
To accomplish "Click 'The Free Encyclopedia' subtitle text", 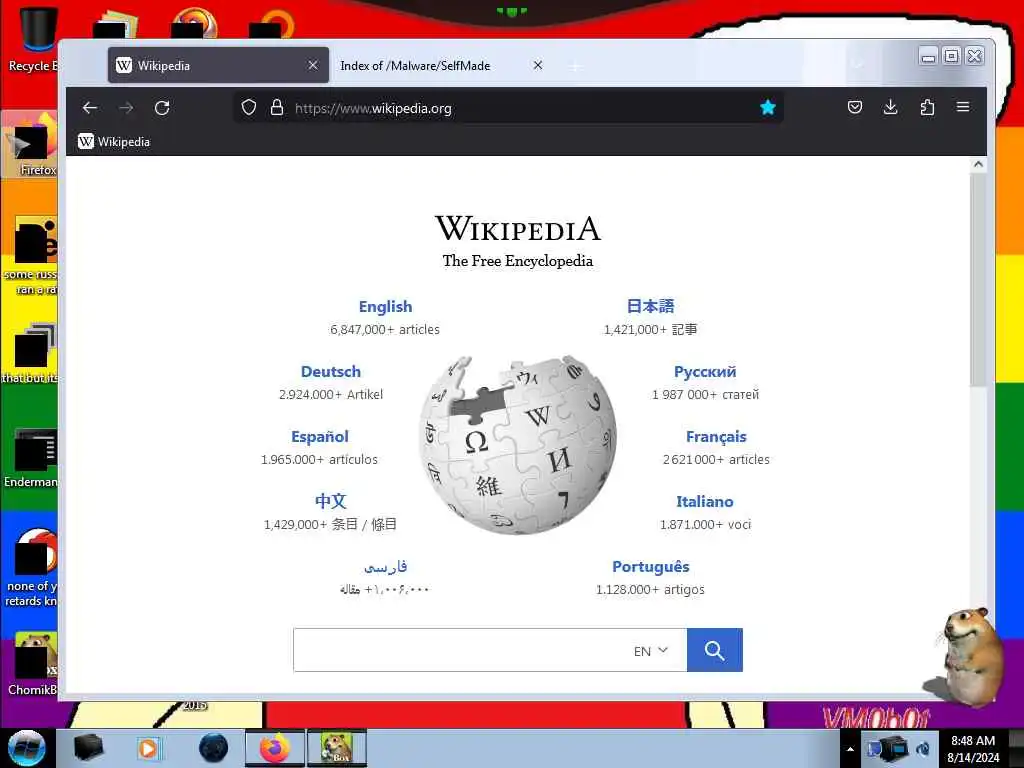I will [517, 261].
